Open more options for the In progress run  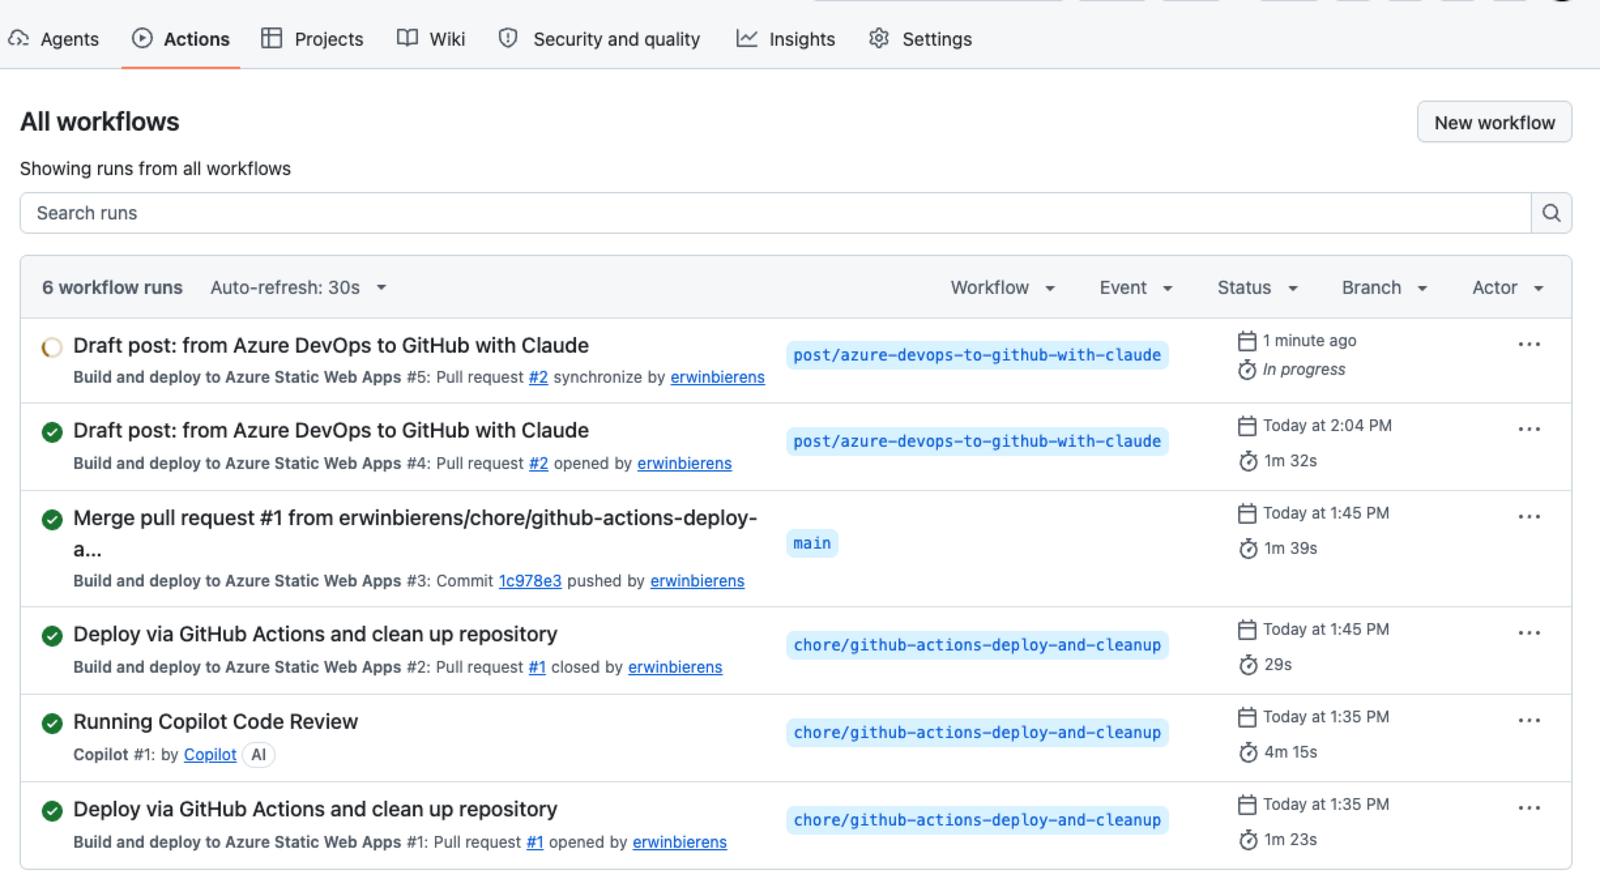(1529, 344)
